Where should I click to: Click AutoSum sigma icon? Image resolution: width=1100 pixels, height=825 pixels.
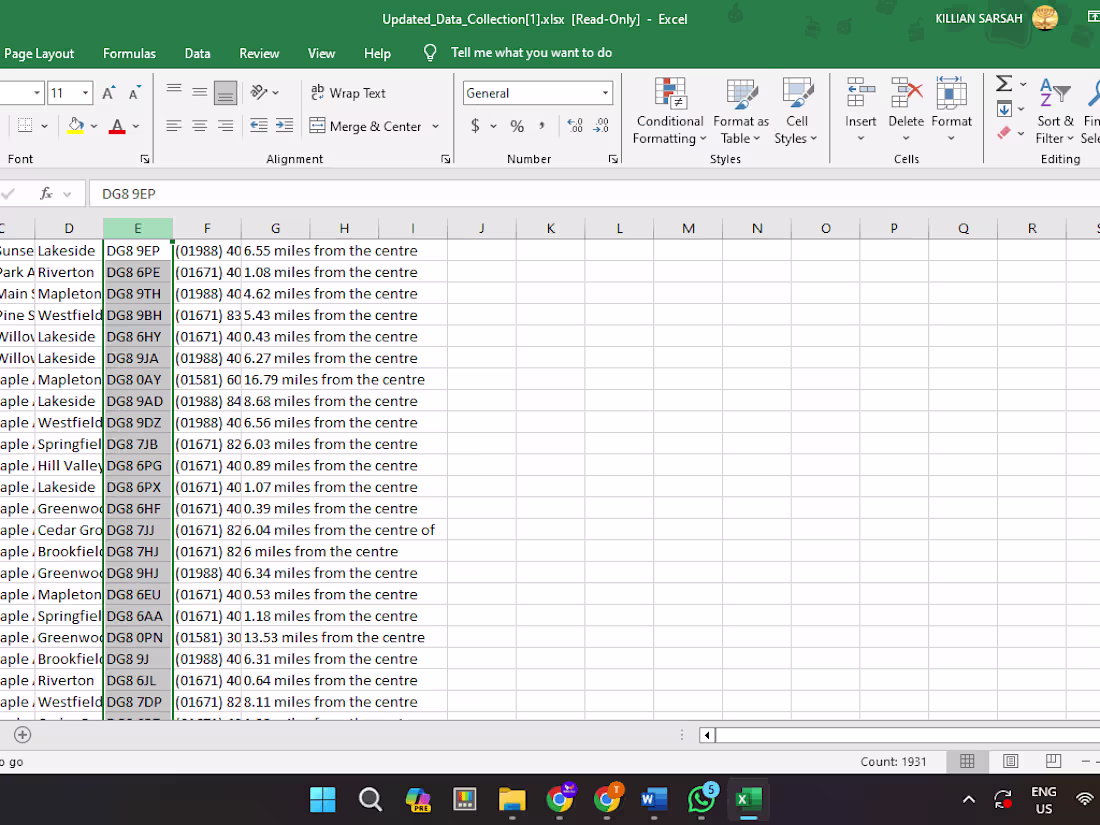coord(1004,83)
